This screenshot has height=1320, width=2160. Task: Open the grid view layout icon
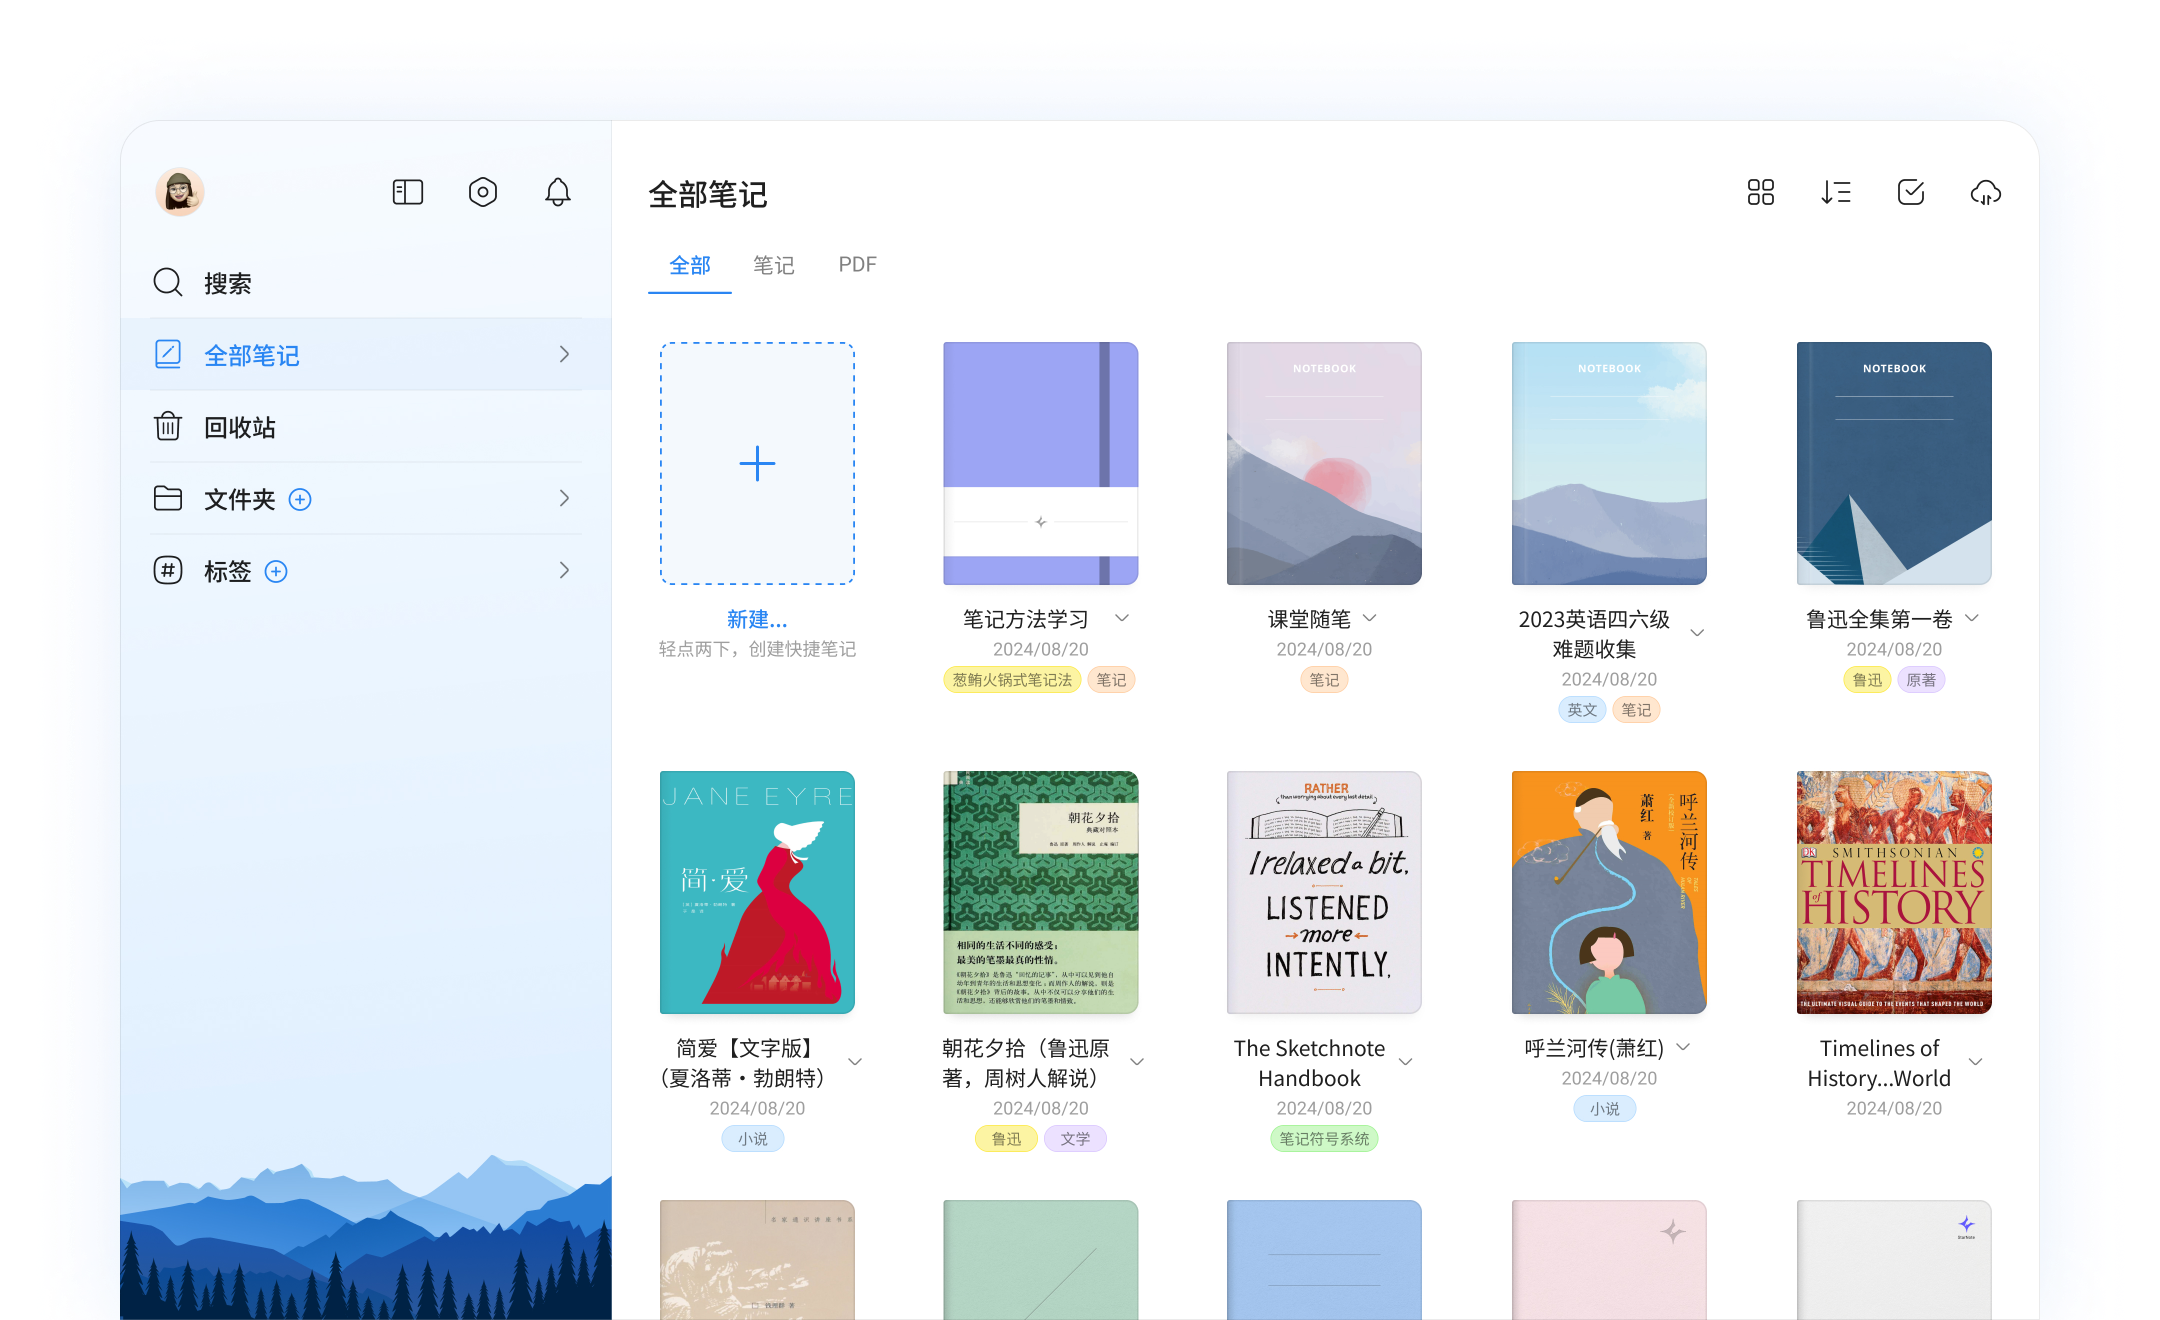click(x=1761, y=192)
